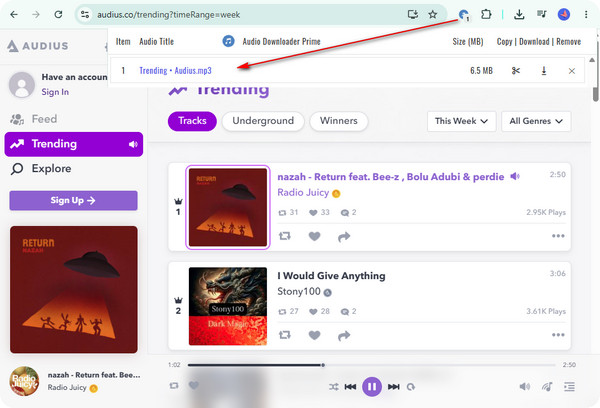This screenshot has width=600, height=408.
Task: Click the Audius logo
Action: point(38,46)
